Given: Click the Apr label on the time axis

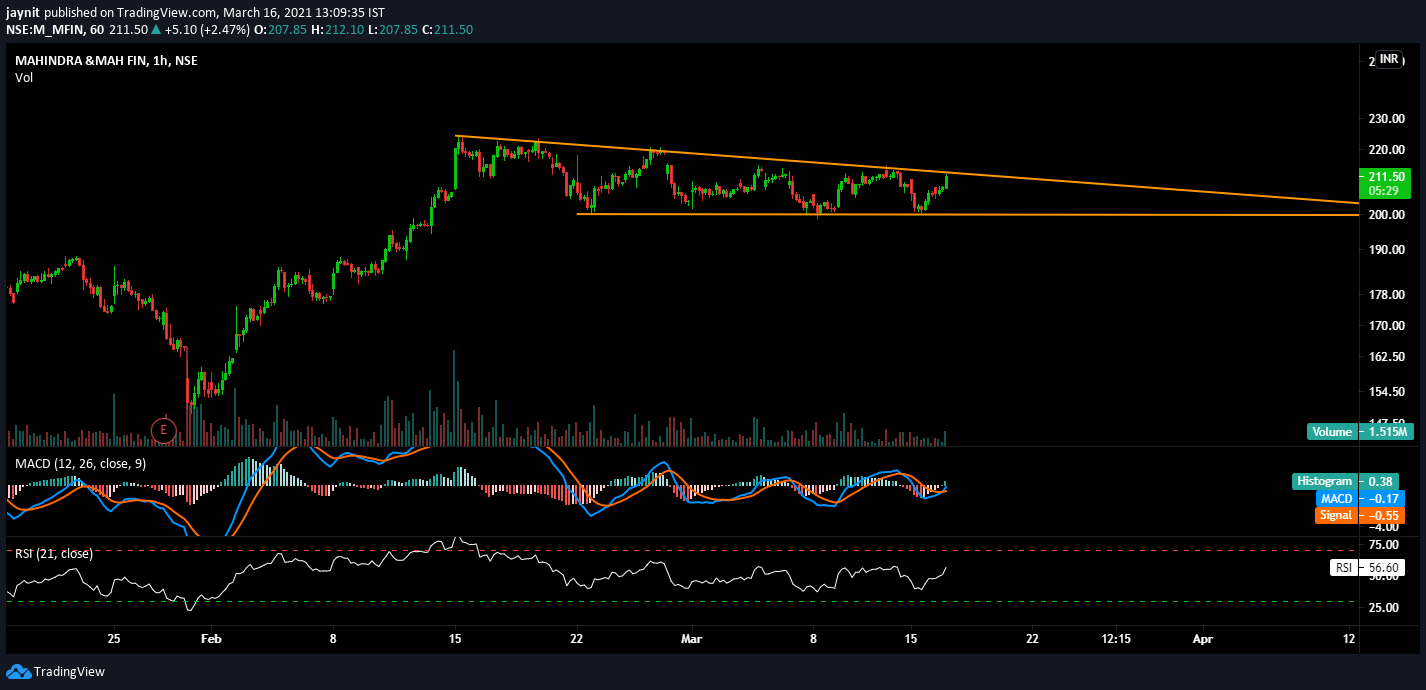Looking at the screenshot, I should [x=1201, y=638].
